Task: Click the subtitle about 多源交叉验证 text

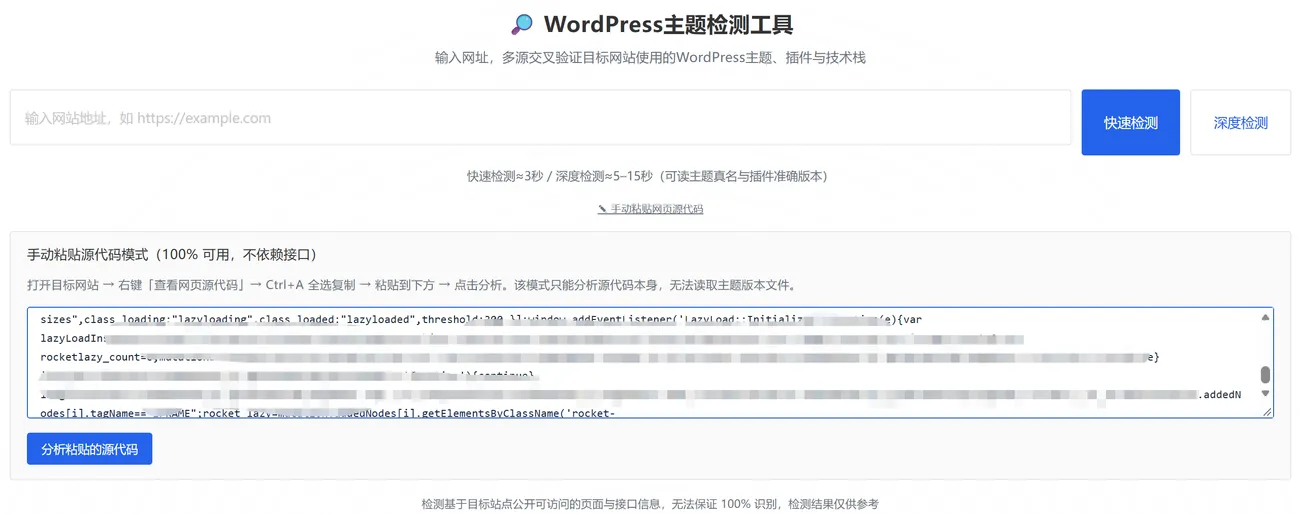Action: [650, 58]
